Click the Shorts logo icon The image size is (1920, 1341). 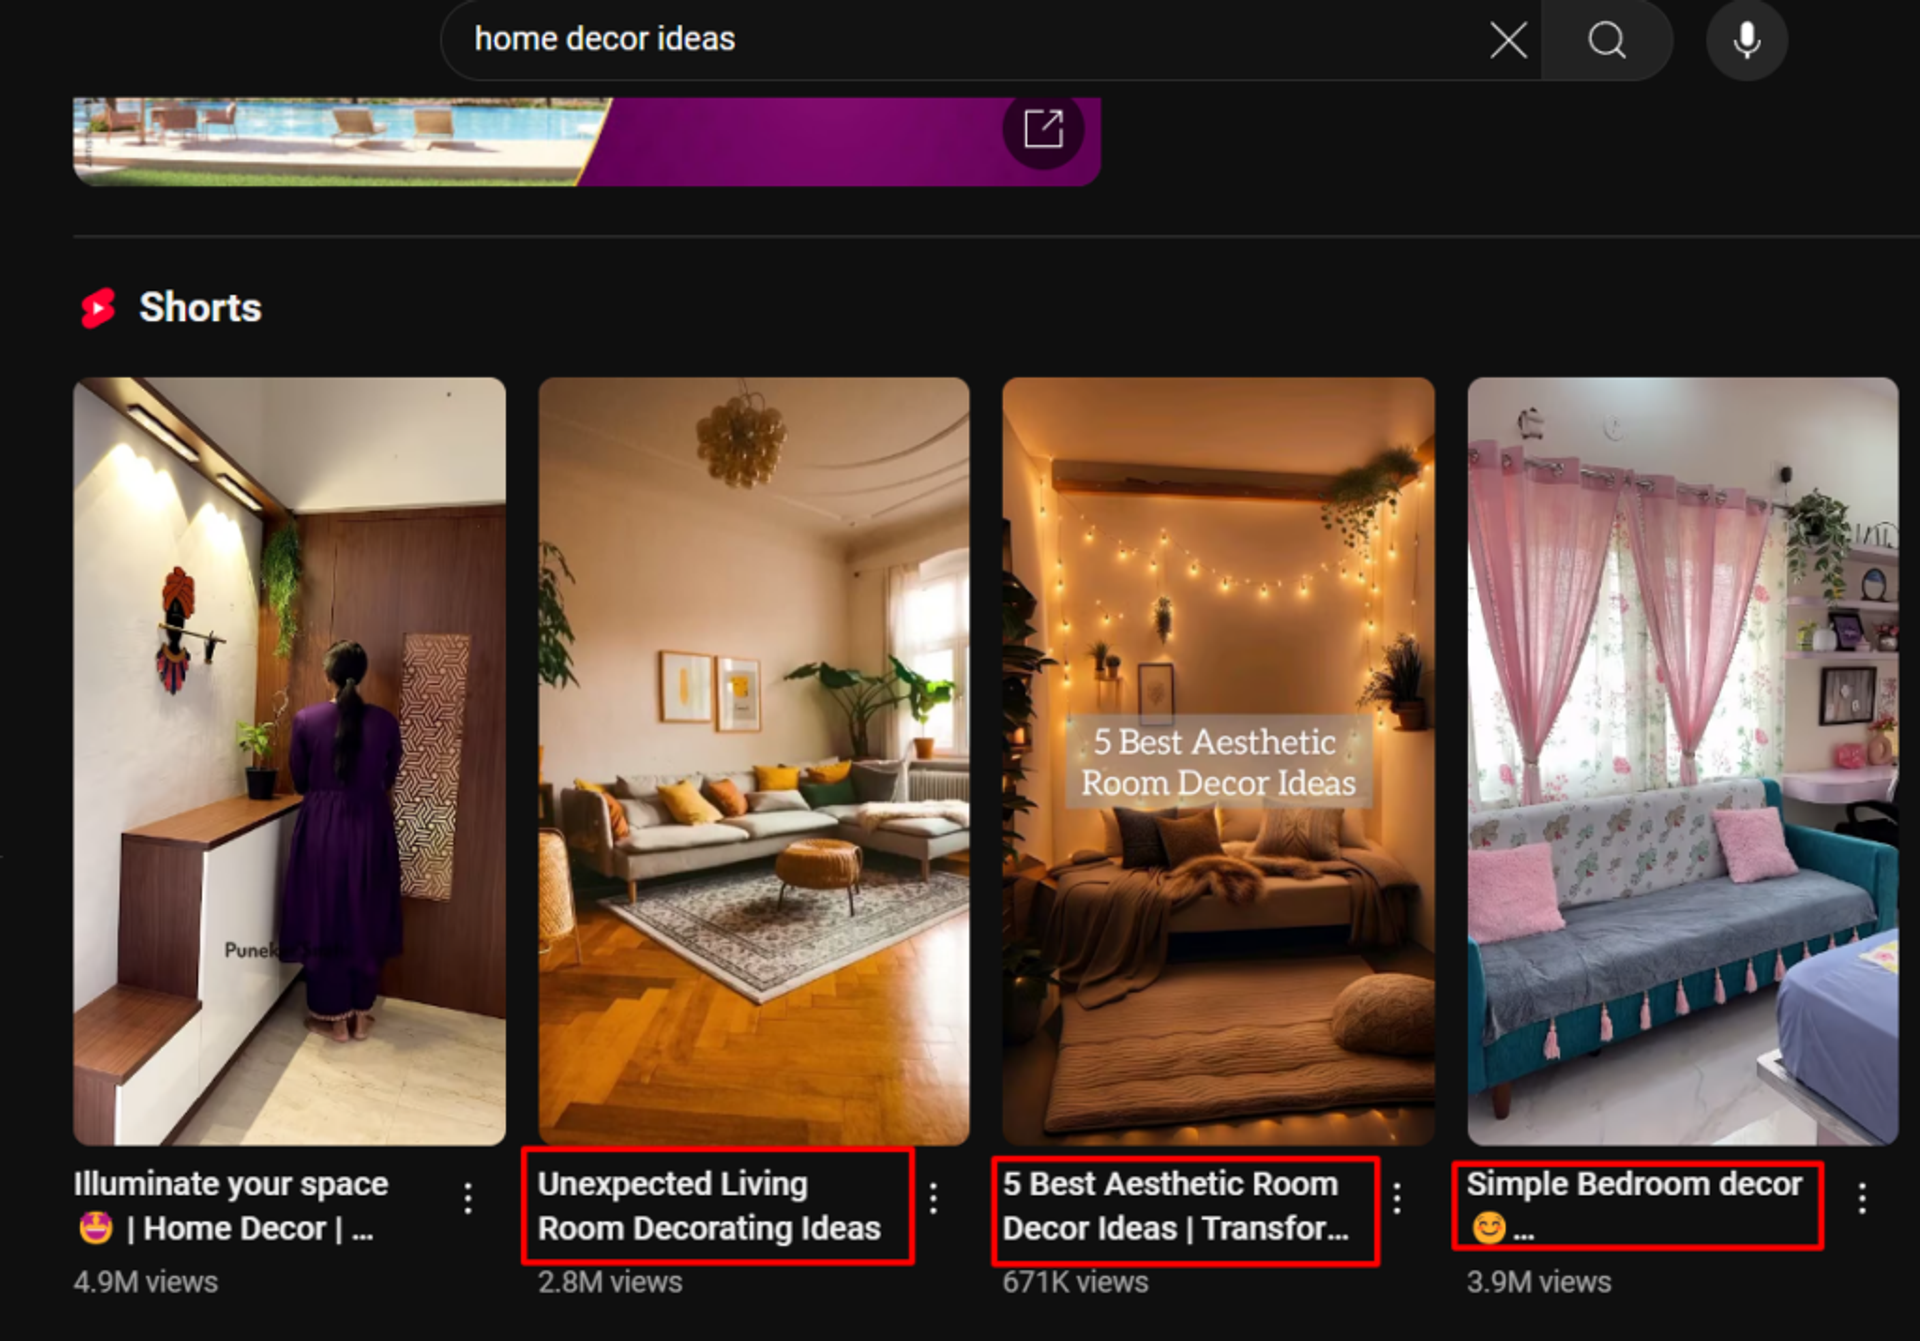(x=98, y=308)
